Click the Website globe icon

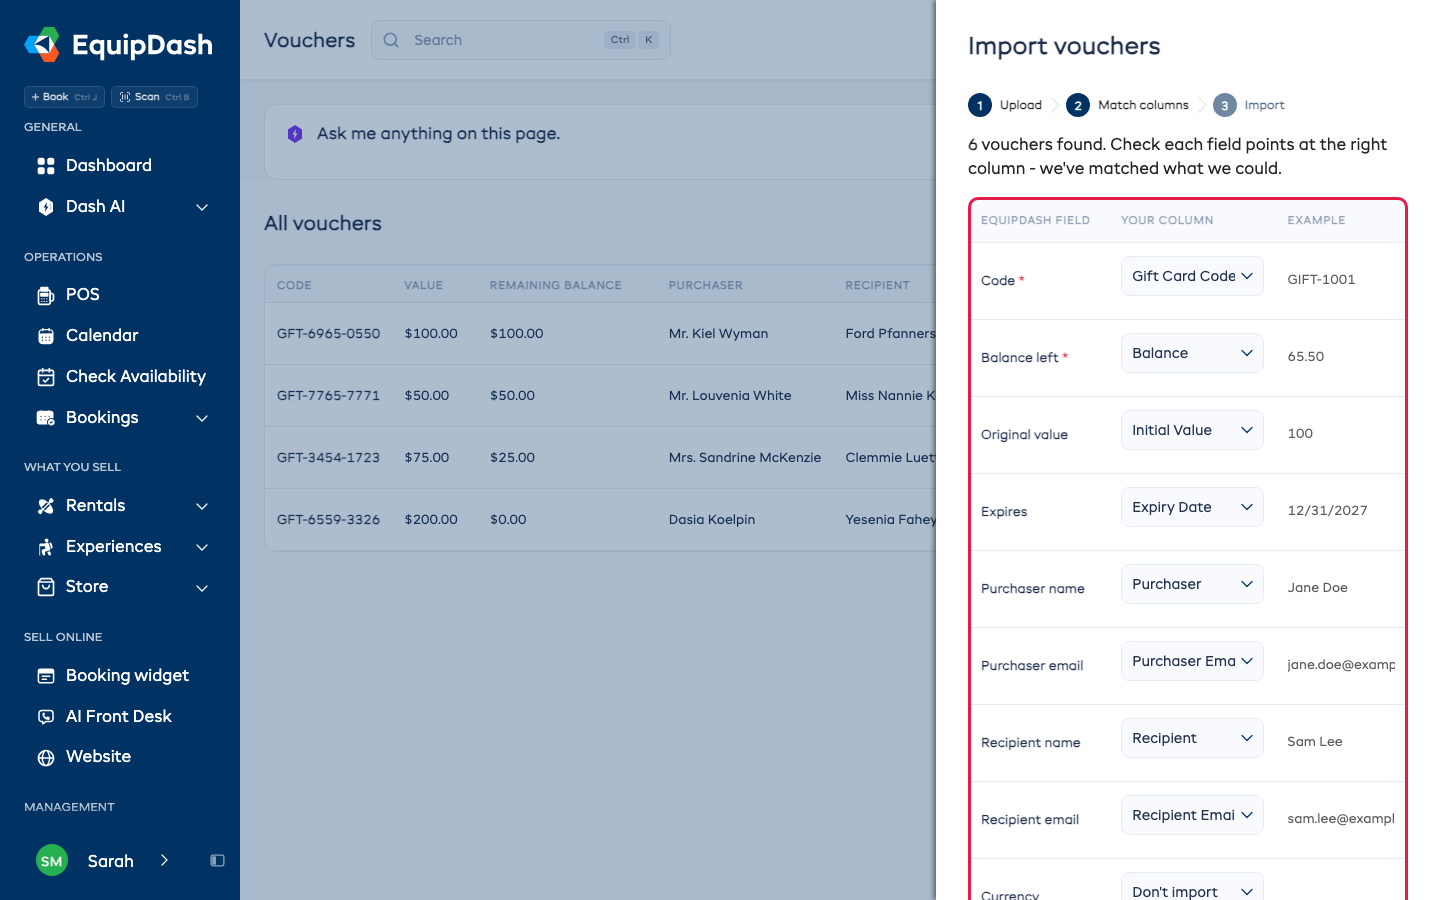click(46, 757)
